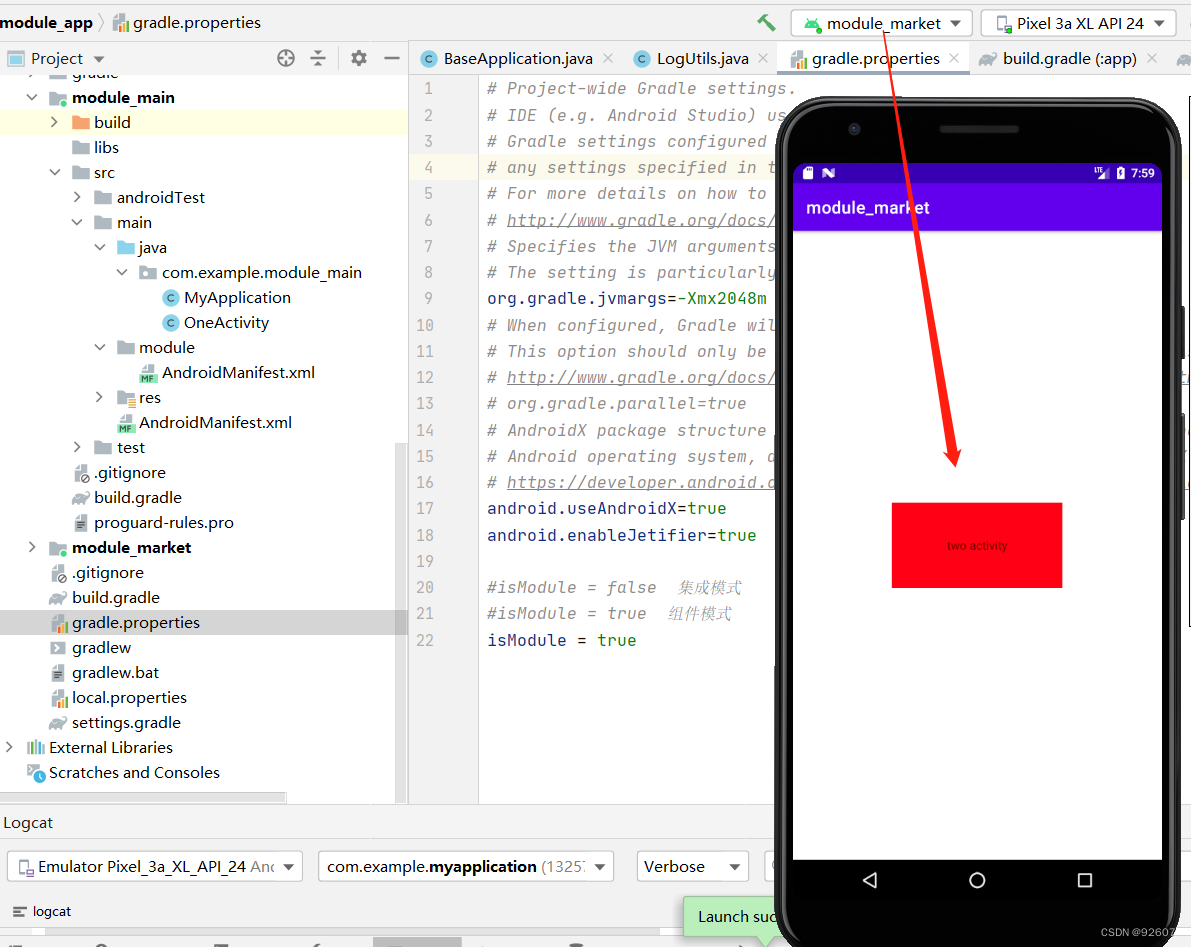Open the developer.android link on line 16

point(640,482)
